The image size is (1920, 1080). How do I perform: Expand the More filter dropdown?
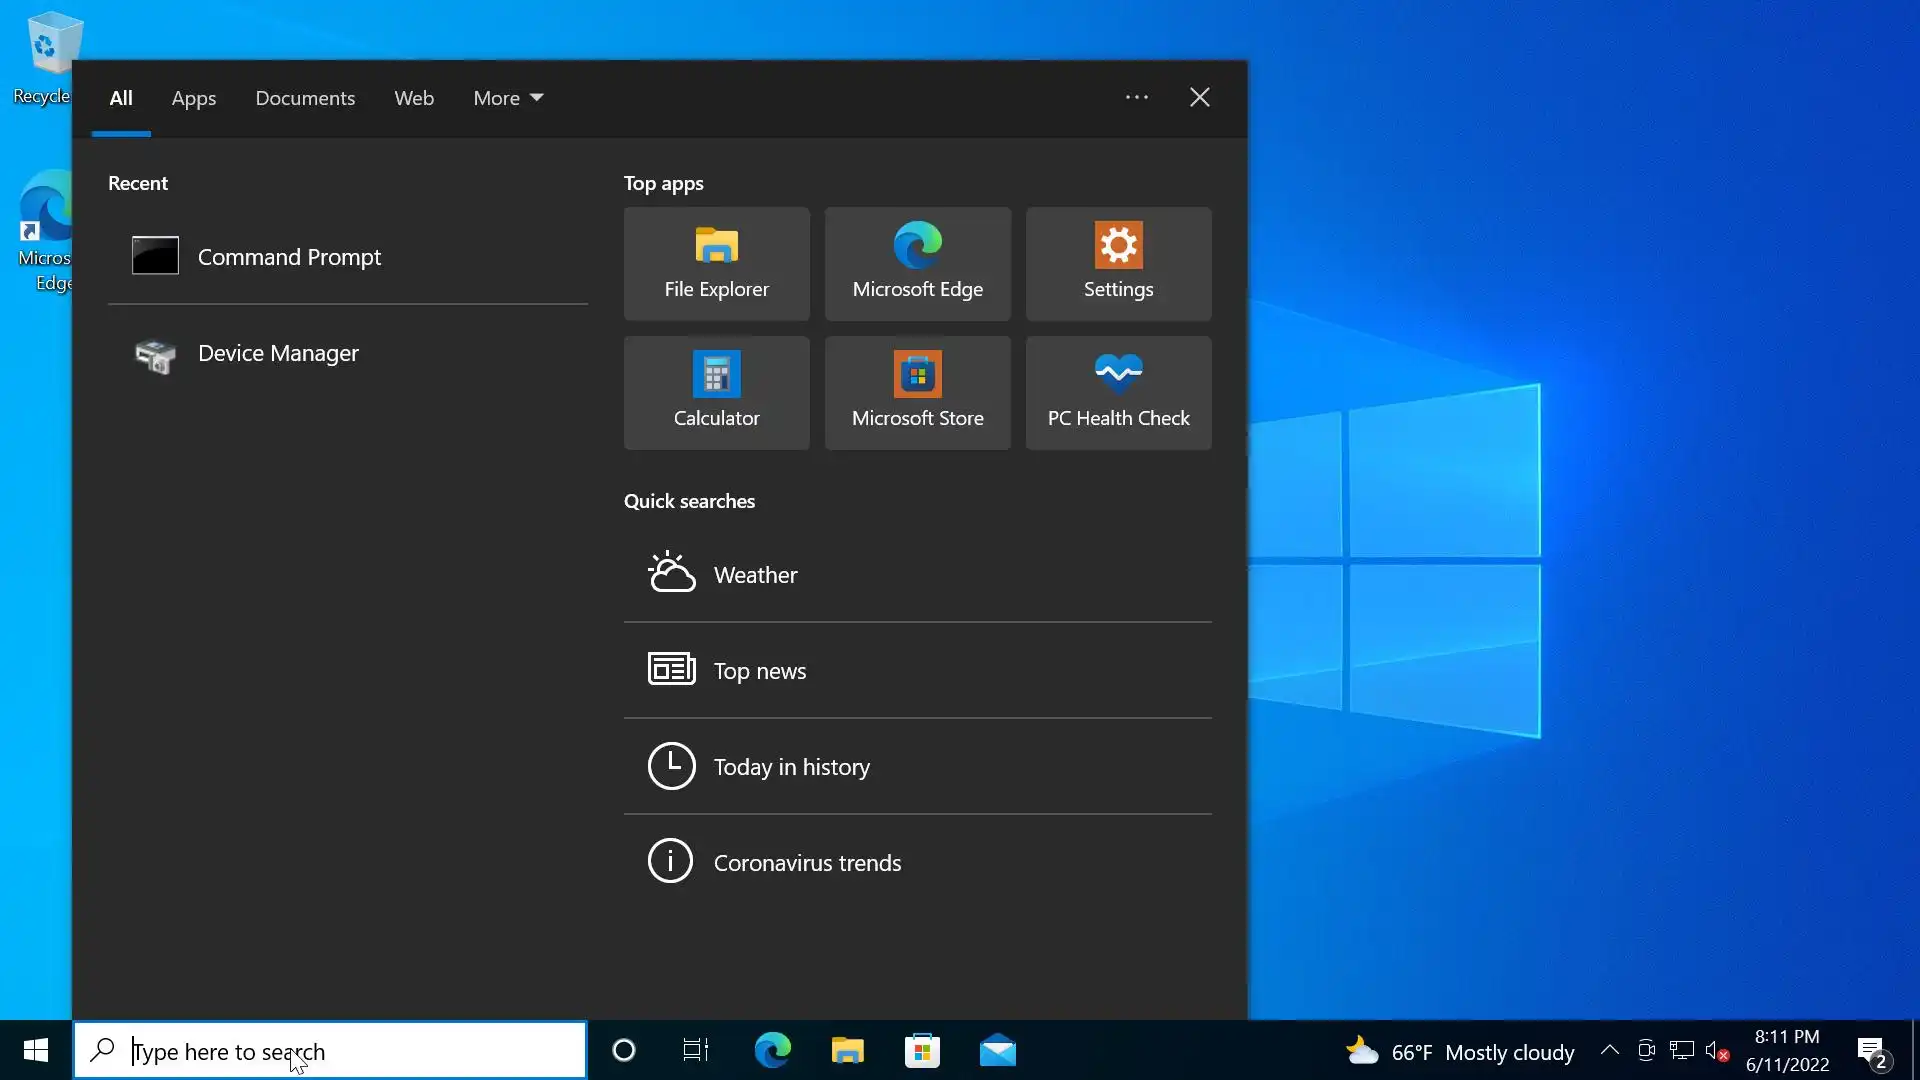508,98
